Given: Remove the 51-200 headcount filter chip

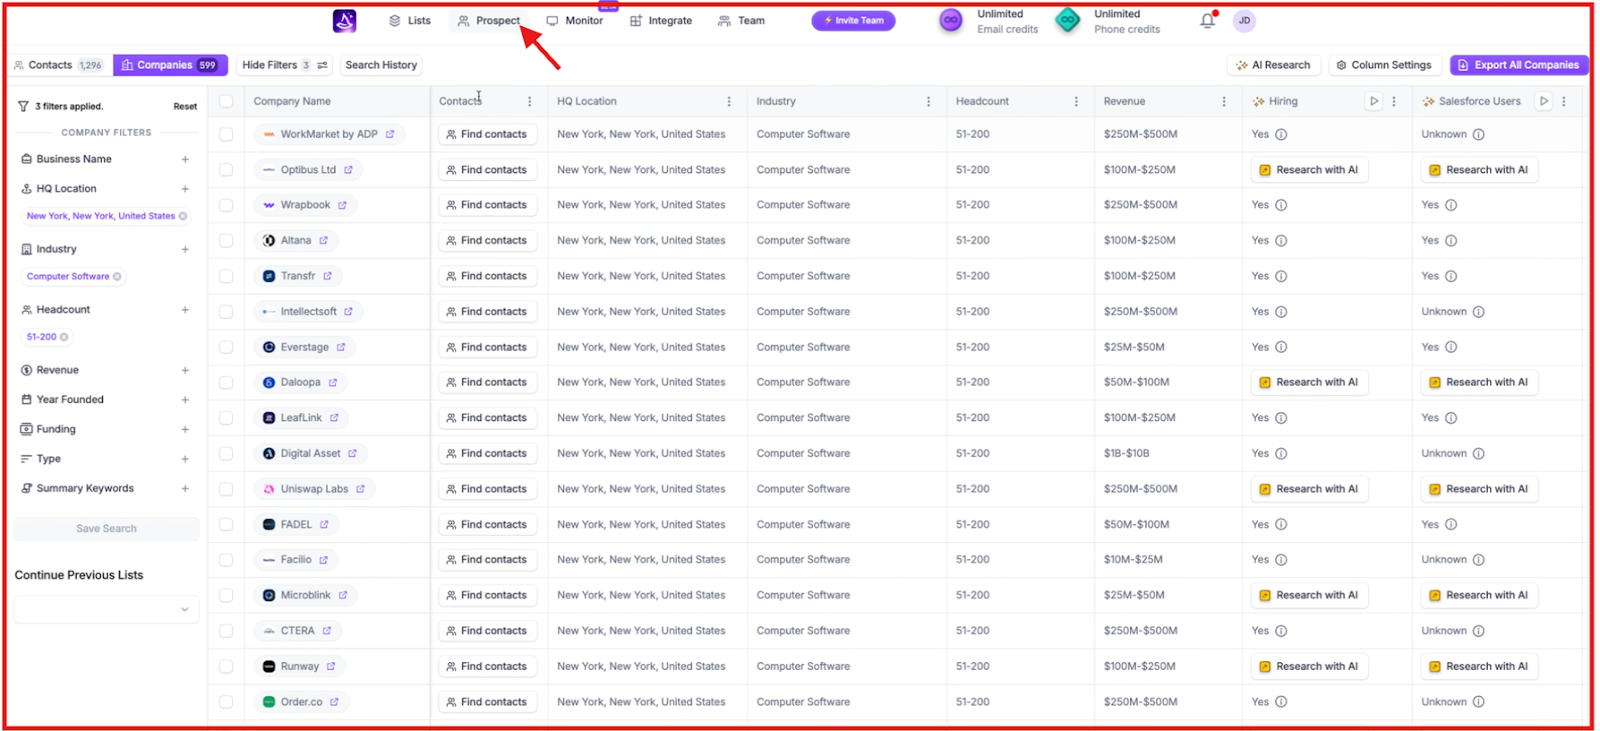Looking at the screenshot, I should click(x=64, y=337).
